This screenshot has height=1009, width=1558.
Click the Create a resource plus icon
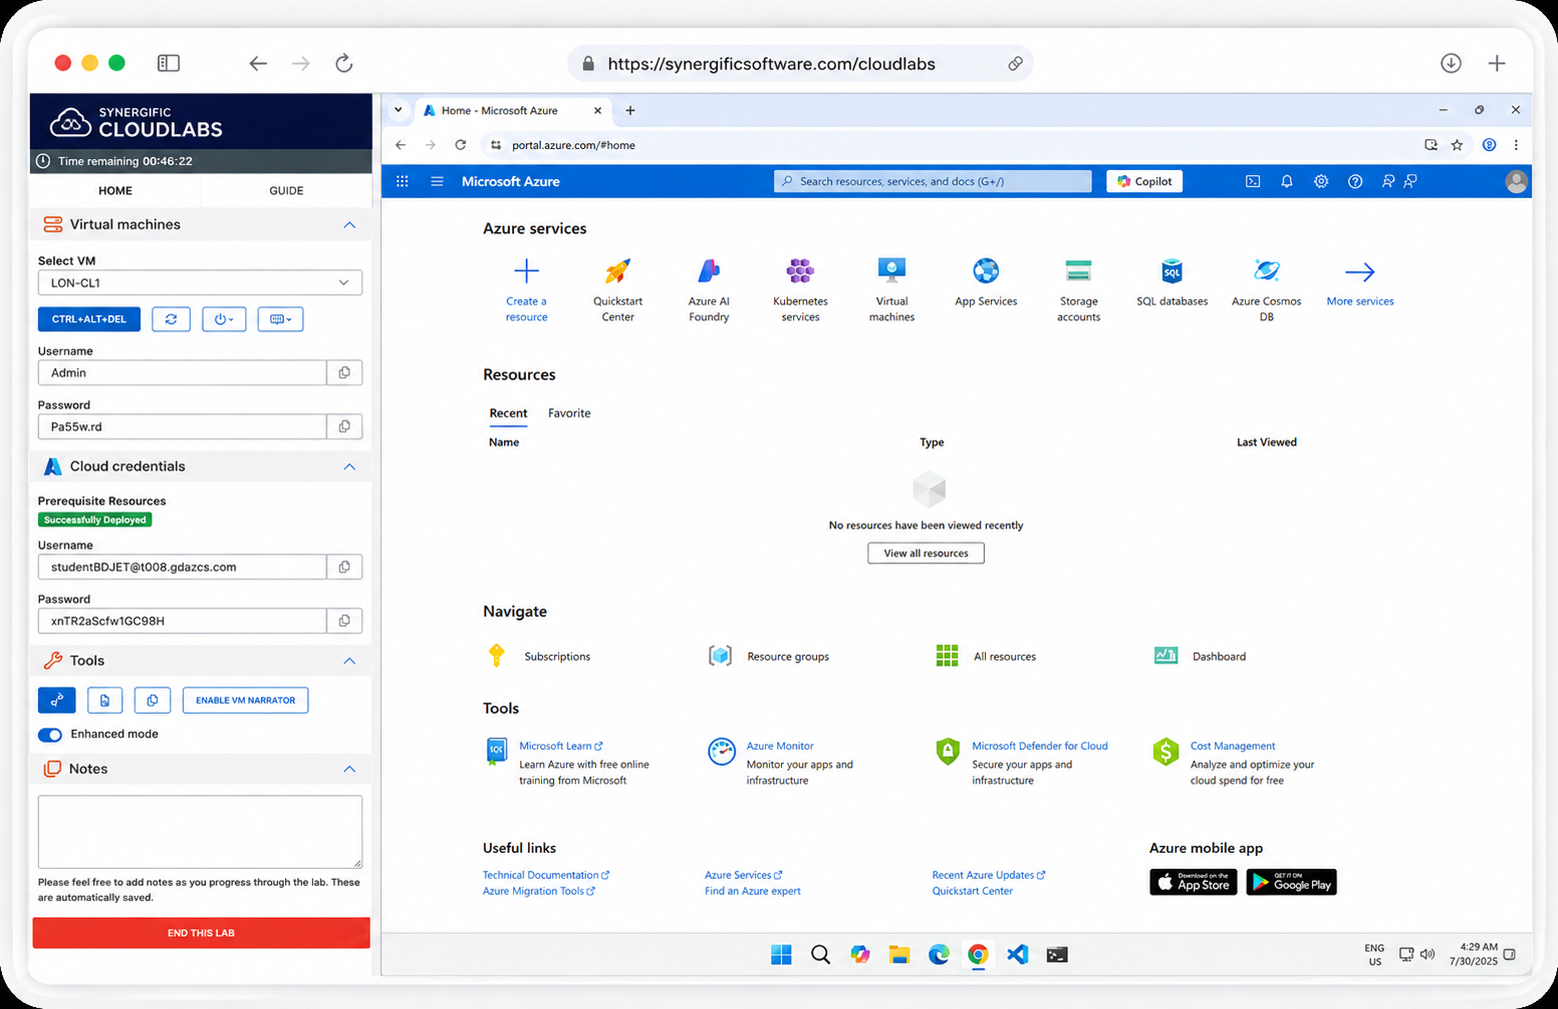[x=526, y=271]
